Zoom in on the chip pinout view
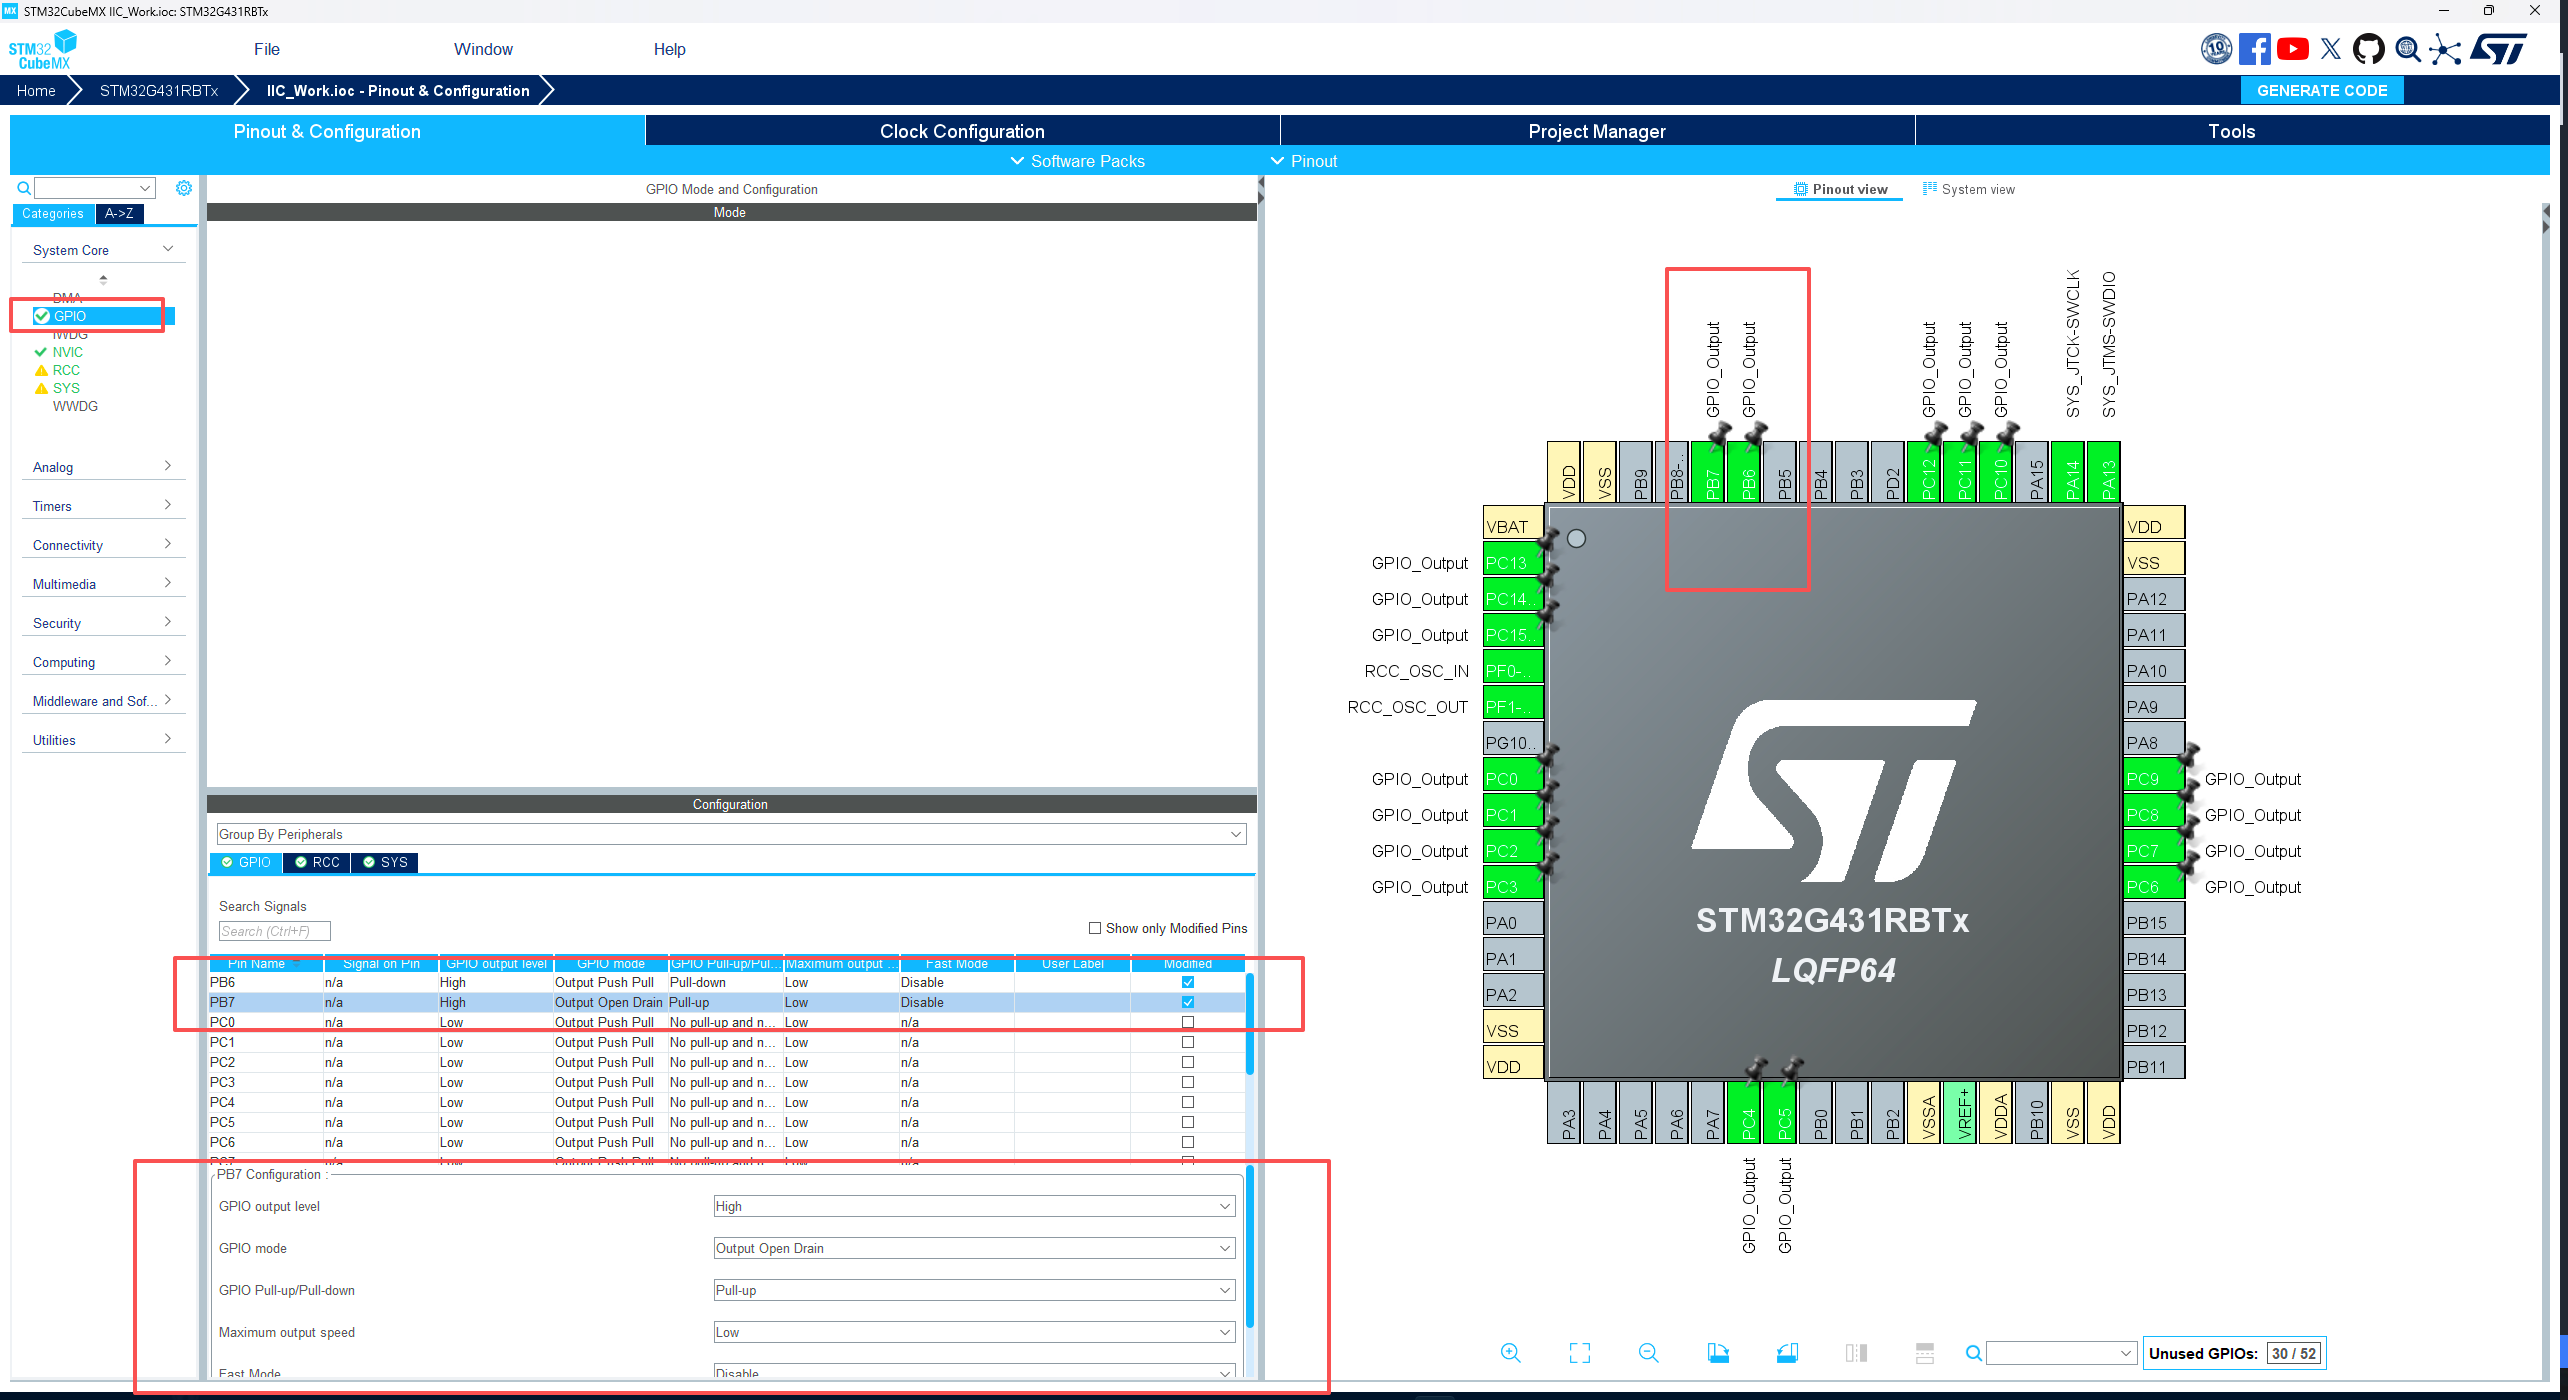Viewport: 2568px width, 1400px height. pyautogui.click(x=1510, y=1353)
